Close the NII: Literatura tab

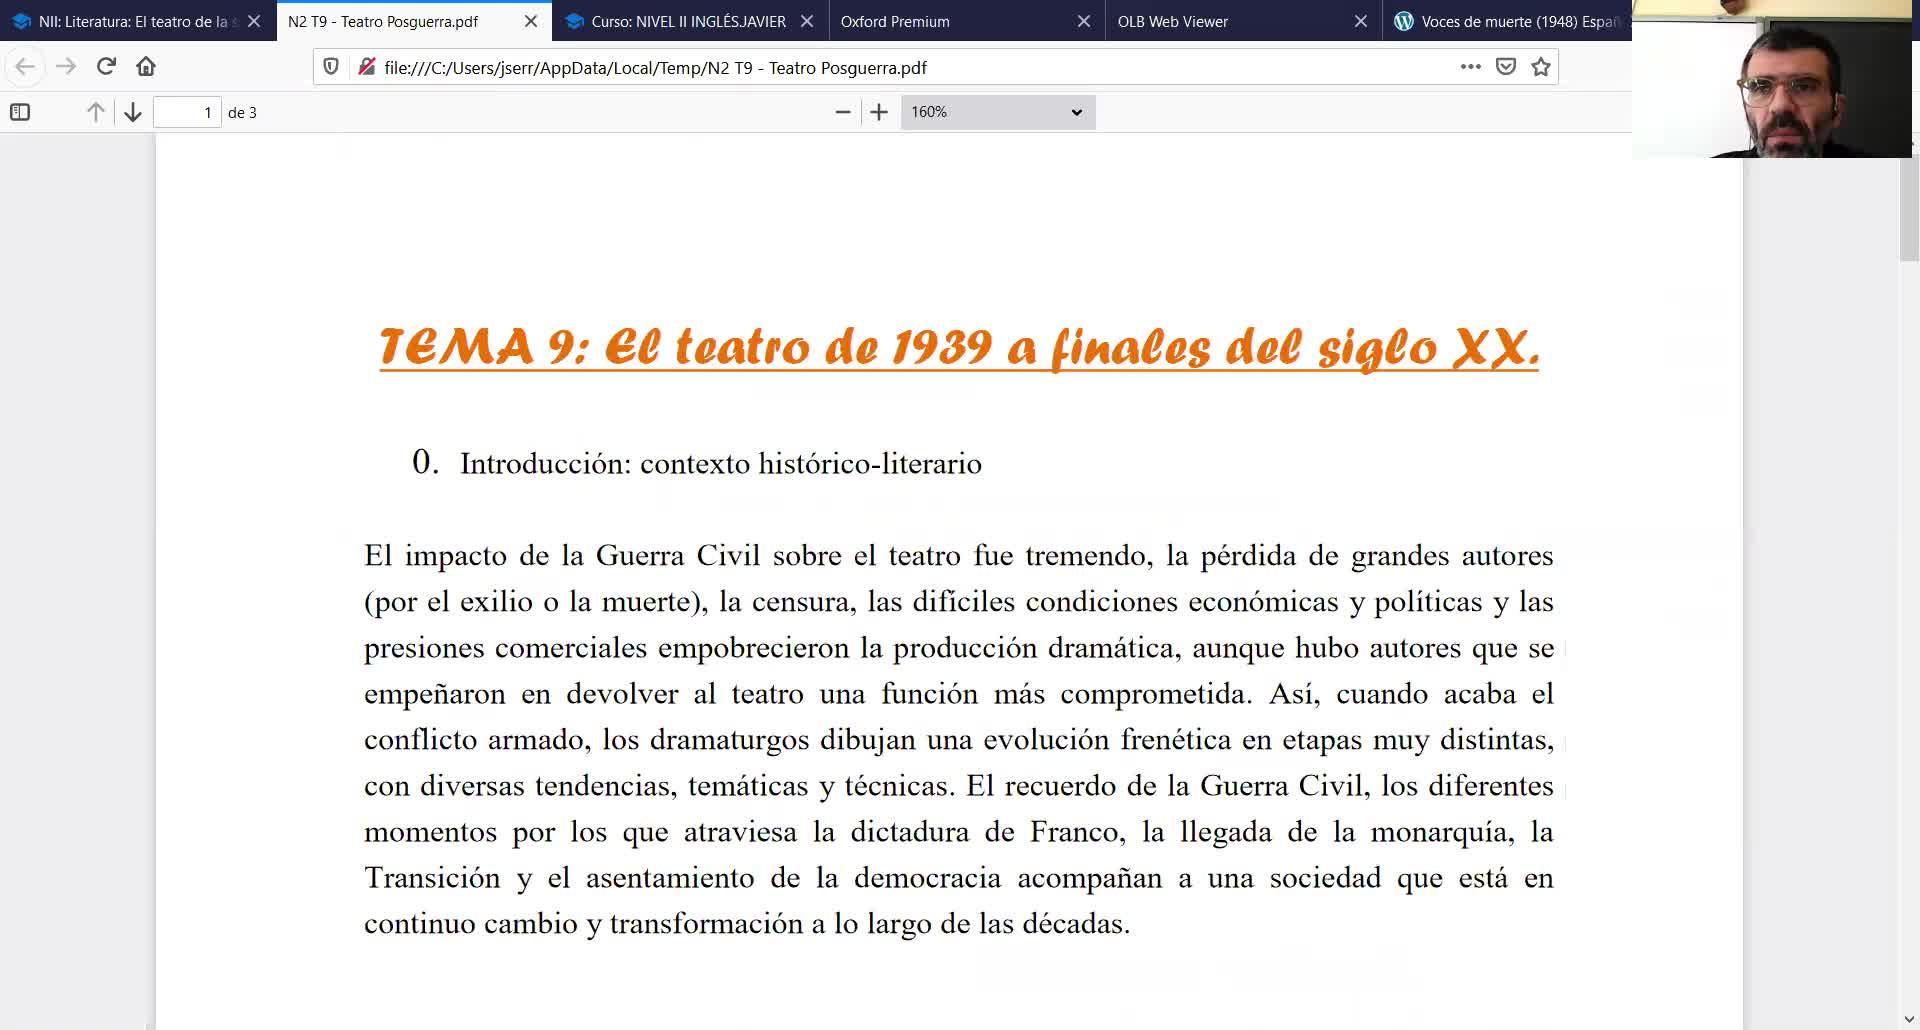254,21
